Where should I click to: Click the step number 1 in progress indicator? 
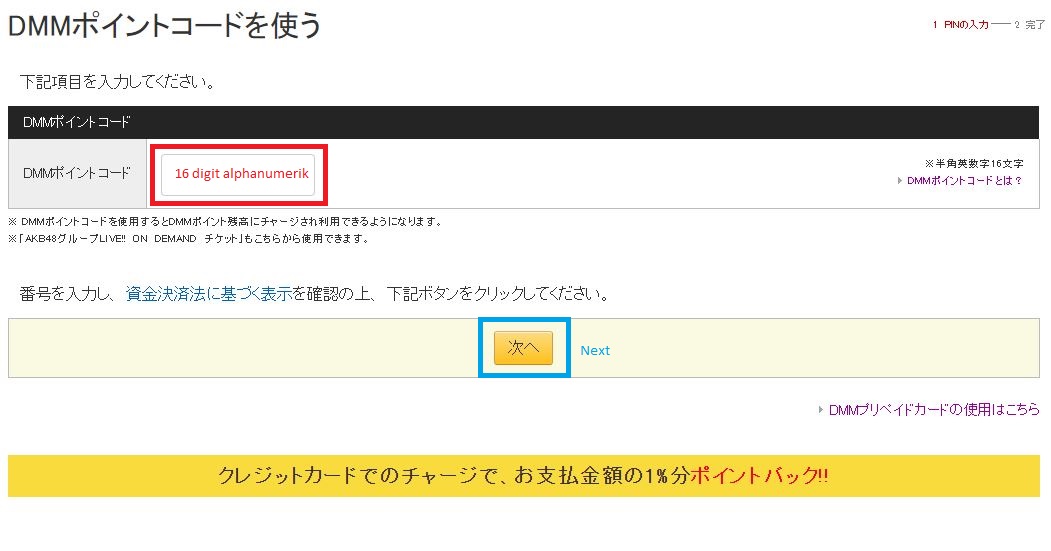[x=935, y=25]
